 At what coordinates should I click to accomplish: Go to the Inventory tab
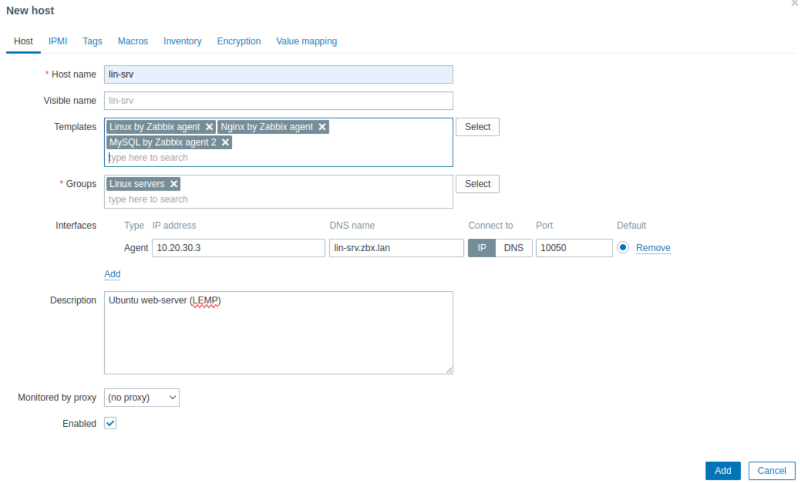pos(182,41)
